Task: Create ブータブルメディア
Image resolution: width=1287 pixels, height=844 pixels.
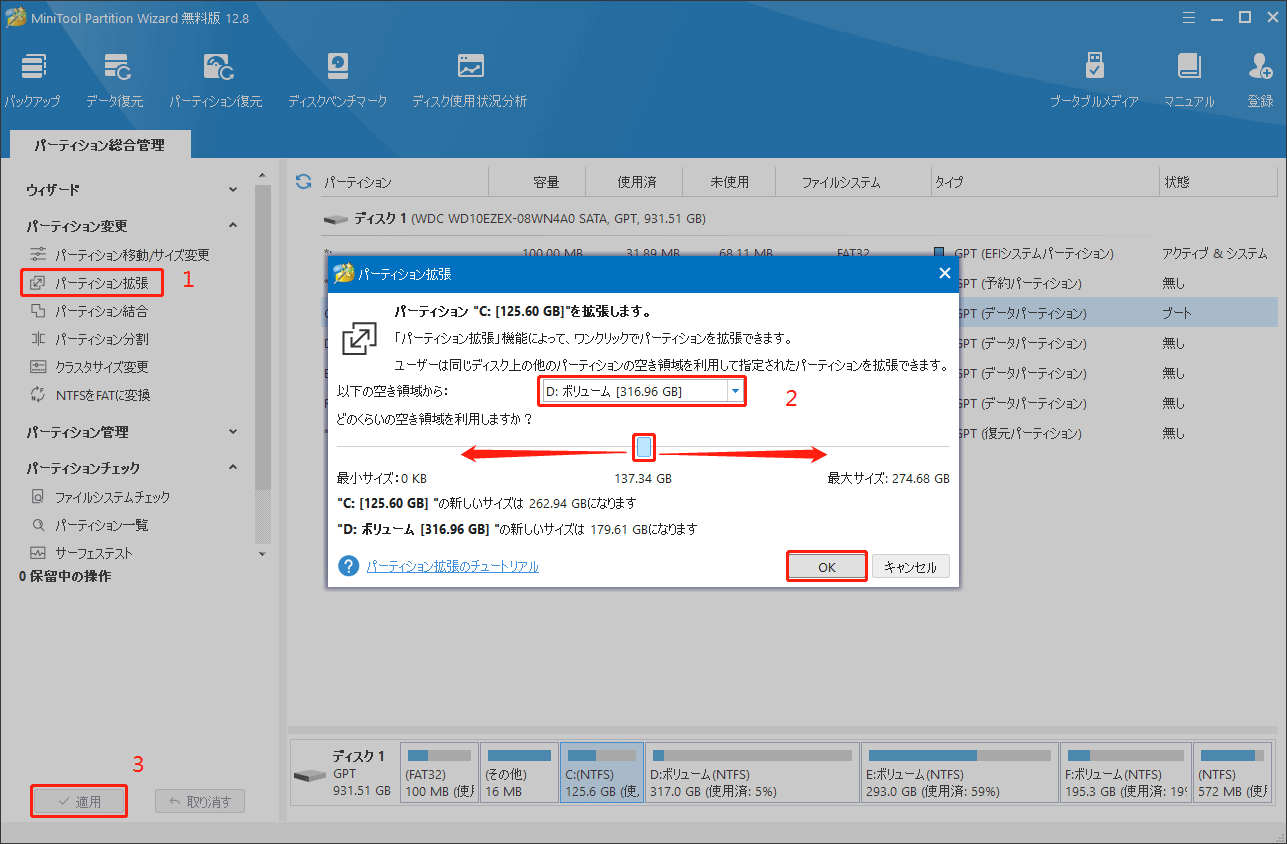Action: click(x=1094, y=80)
